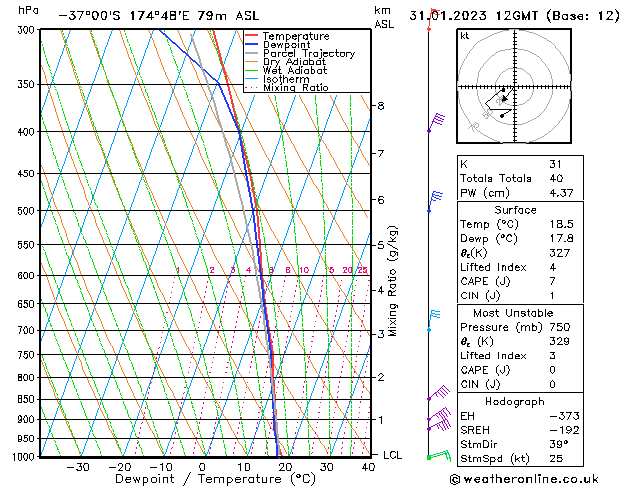Click the 'LCL' marker label
This screenshot has height=486, width=629.
(393, 456)
